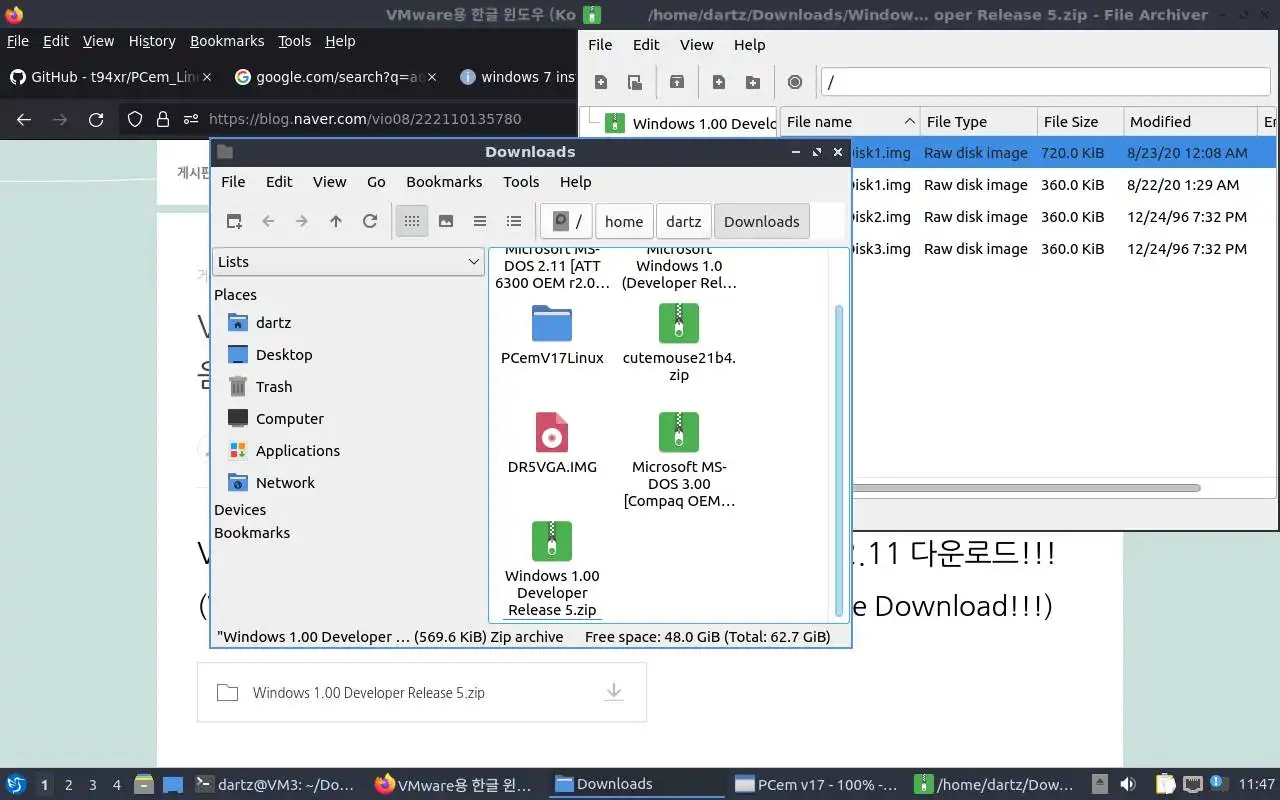Click File Archiver horizontal scrollbar
Viewport: 1280px width, 800px height.
coord(1026,488)
